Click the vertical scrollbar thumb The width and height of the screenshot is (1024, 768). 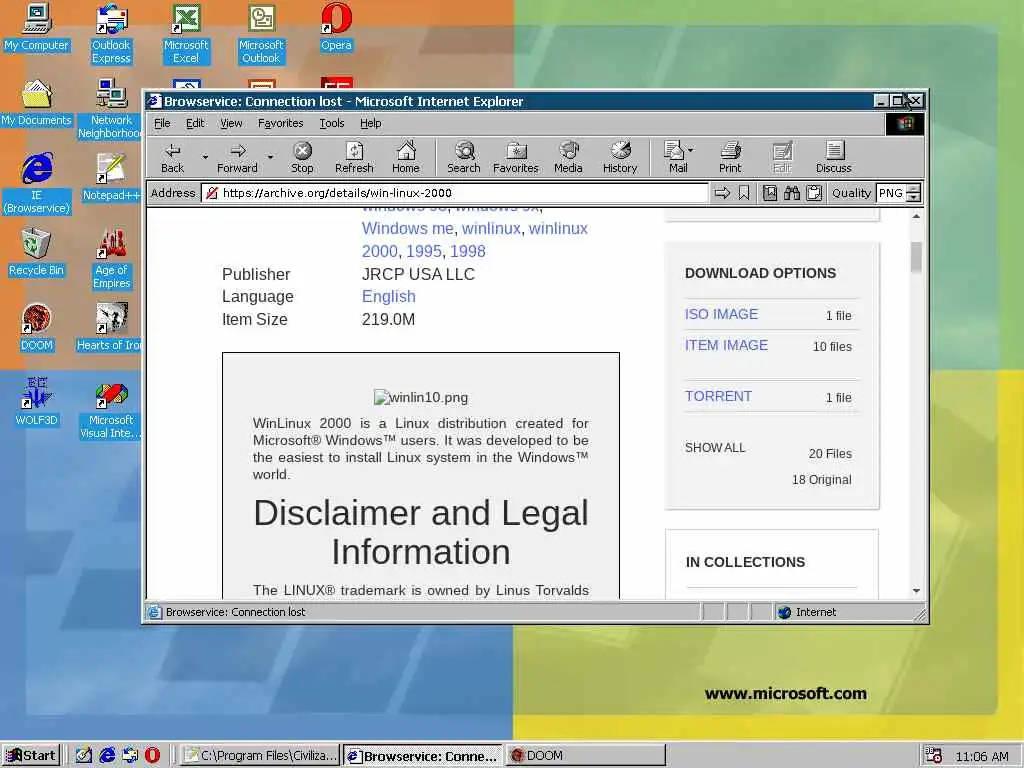(x=916, y=257)
